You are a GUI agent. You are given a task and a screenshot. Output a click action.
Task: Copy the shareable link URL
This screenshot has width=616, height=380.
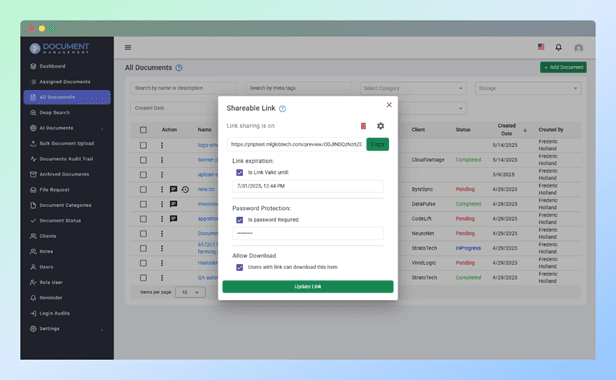[x=378, y=144]
